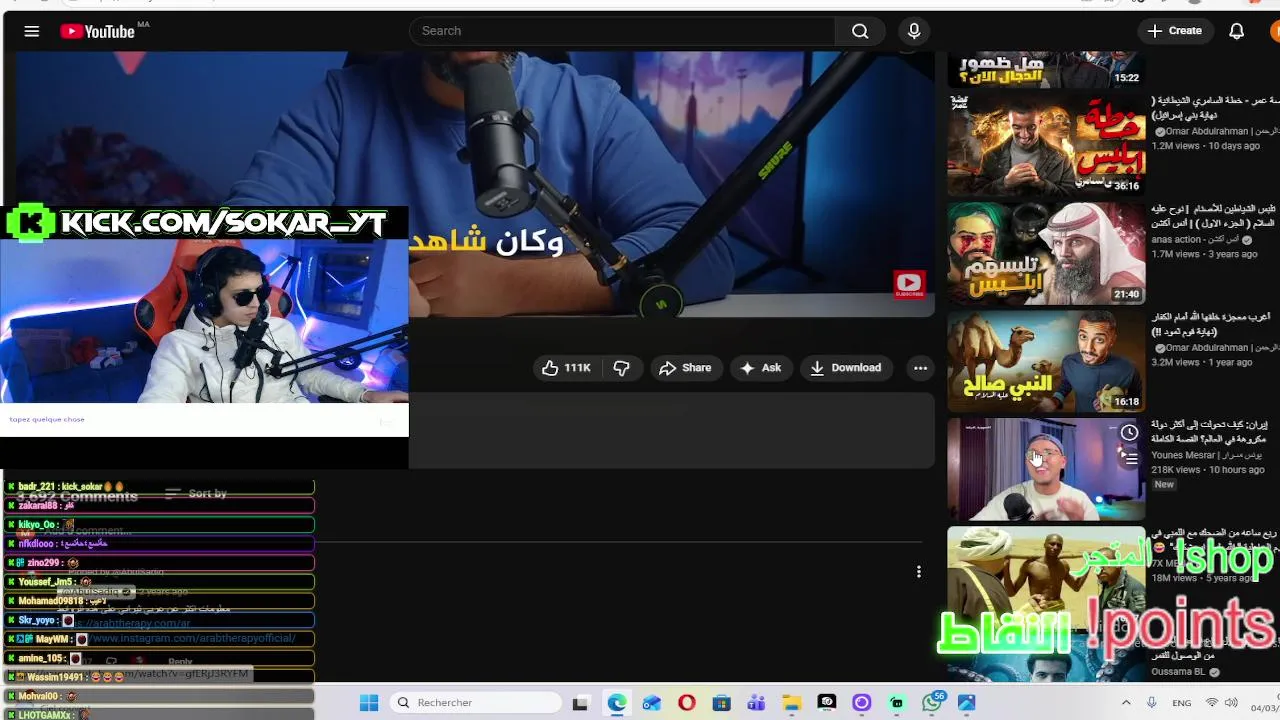Image resolution: width=1280 pixels, height=720 pixels.
Task: Open Task View on the taskbar
Action: (580, 703)
